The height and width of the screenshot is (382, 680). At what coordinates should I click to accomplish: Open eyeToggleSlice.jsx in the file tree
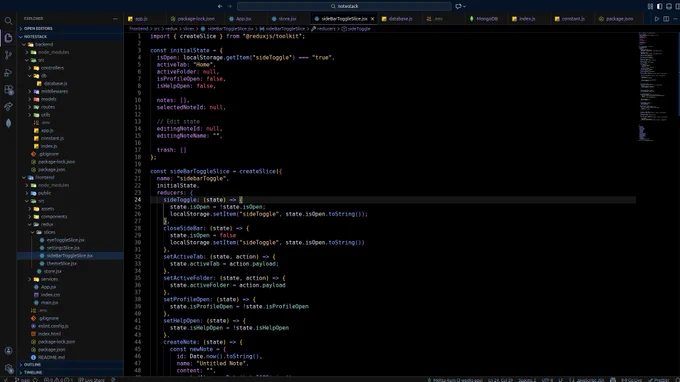[70, 240]
